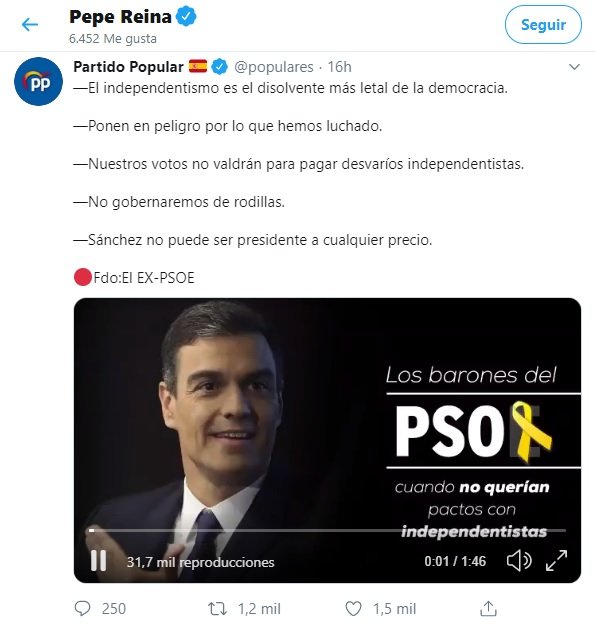The height and width of the screenshot is (626, 596).
Task: Click the 16h tweet timestamp
Action: [x=339, y=67]
